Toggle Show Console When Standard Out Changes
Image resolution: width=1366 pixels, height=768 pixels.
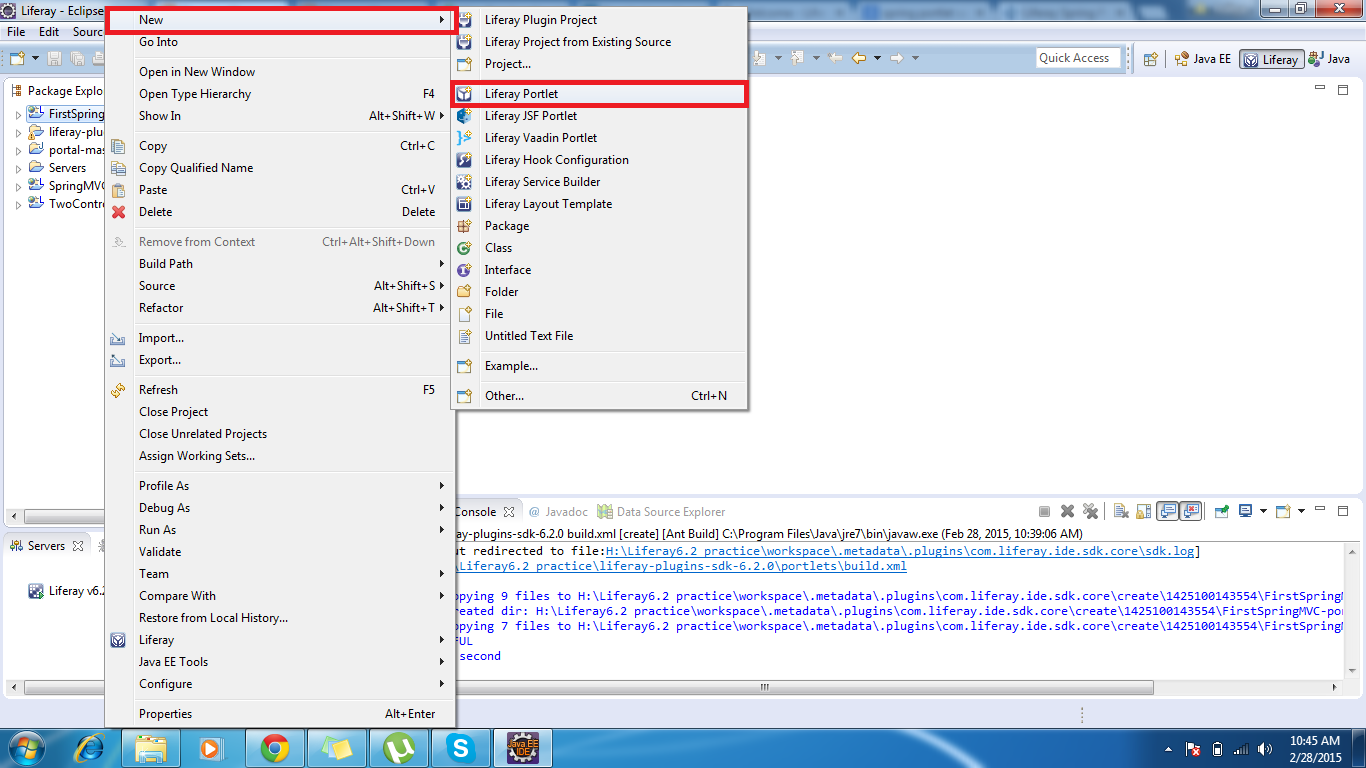(x=1167, y=511)
